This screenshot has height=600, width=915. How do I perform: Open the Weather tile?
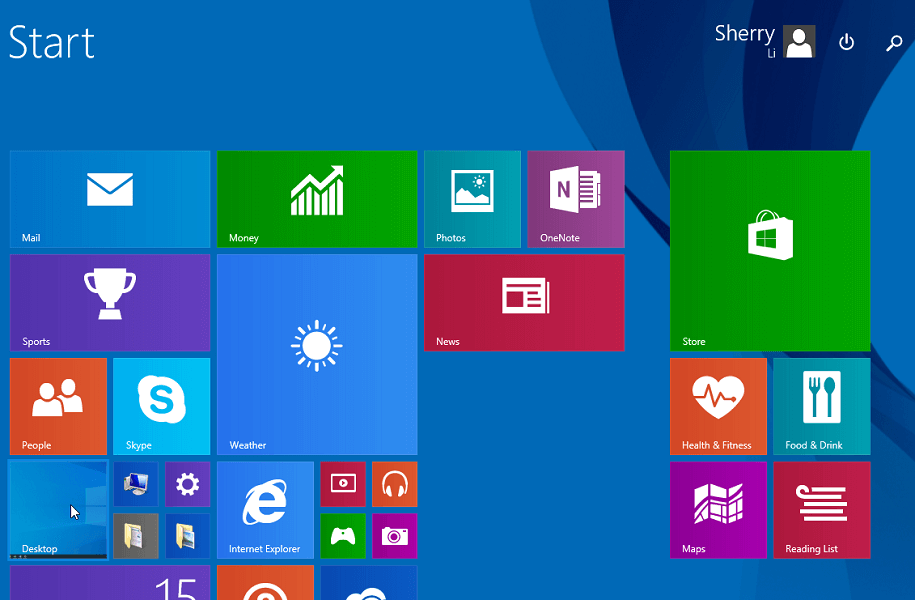(317, 354)
